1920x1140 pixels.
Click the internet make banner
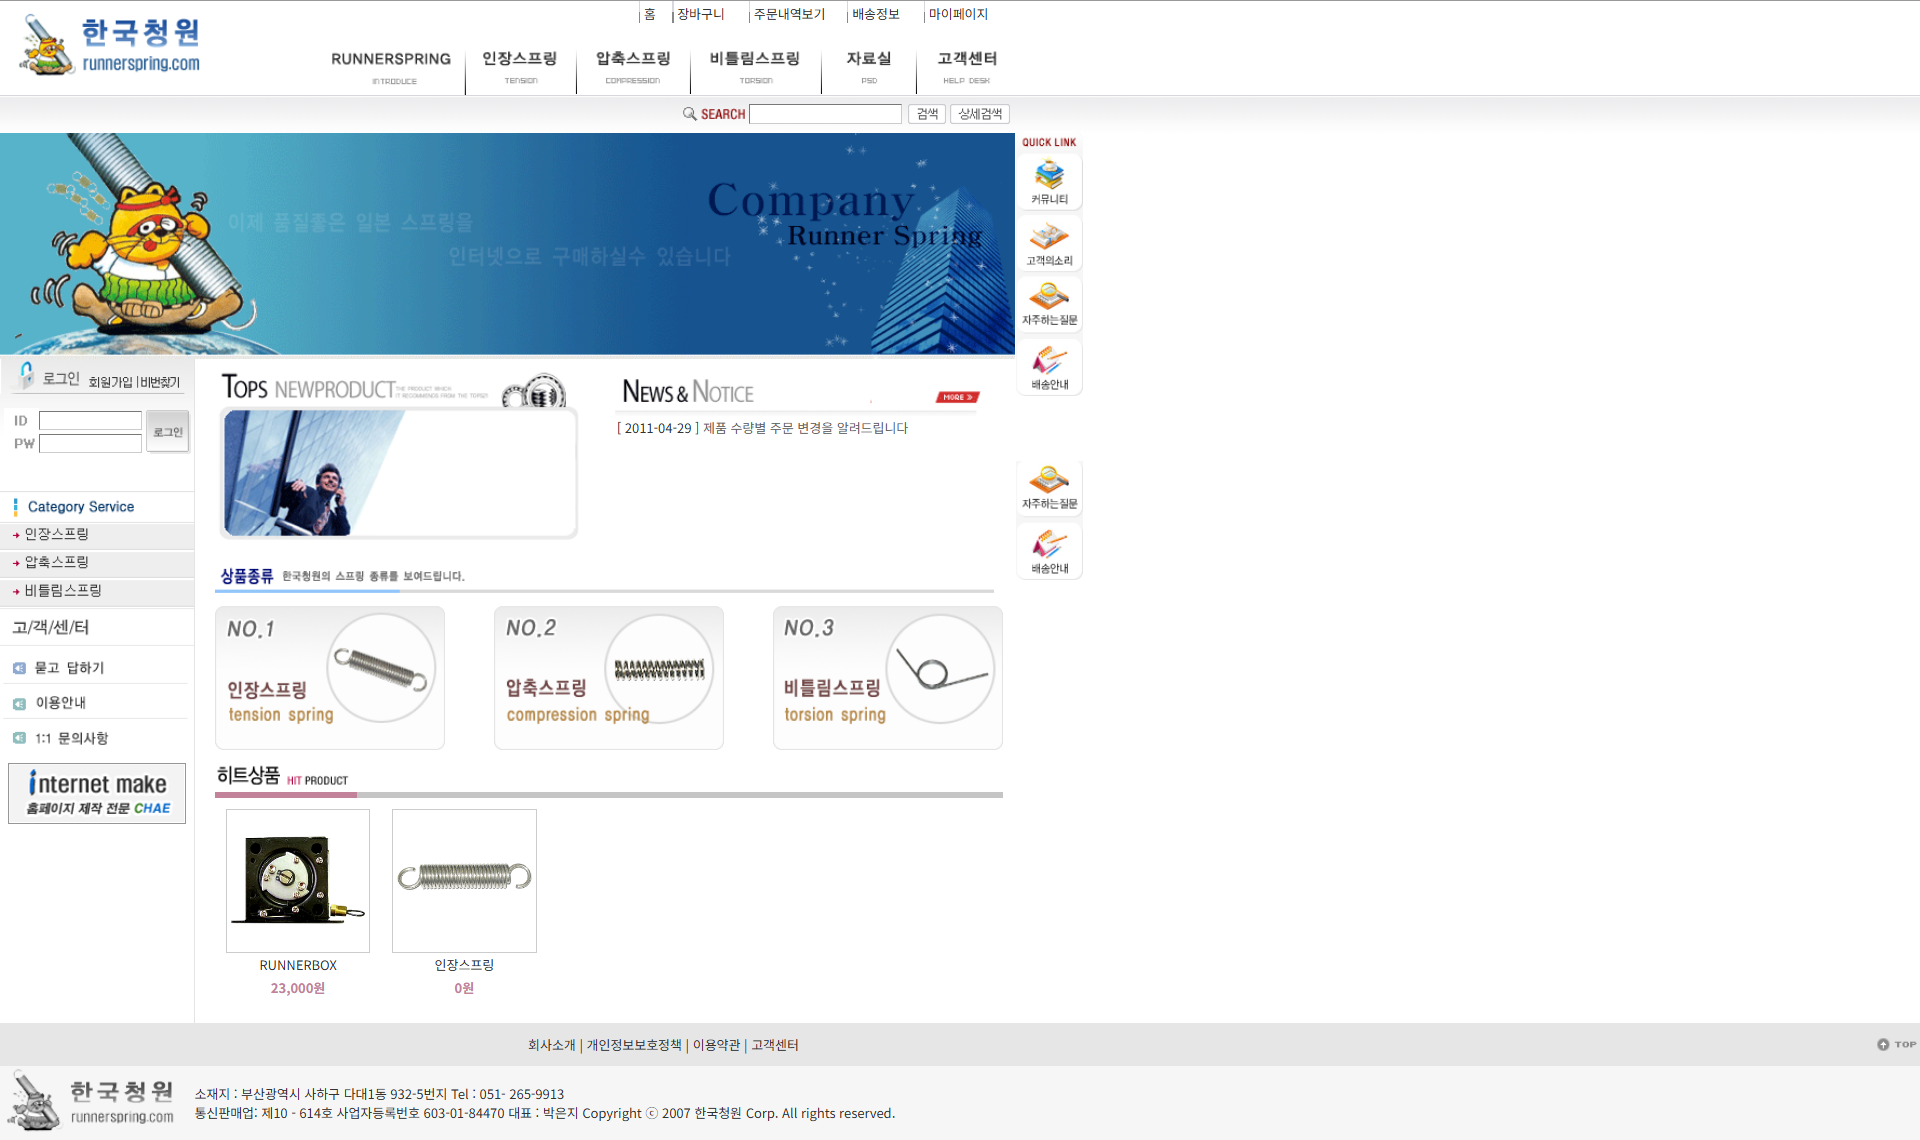(x=97, y=794)
